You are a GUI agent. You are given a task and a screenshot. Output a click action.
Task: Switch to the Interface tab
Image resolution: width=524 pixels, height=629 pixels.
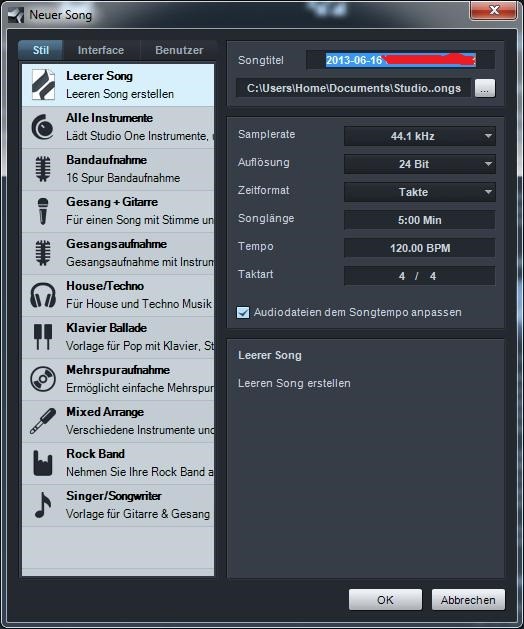[x=101, y=50]
